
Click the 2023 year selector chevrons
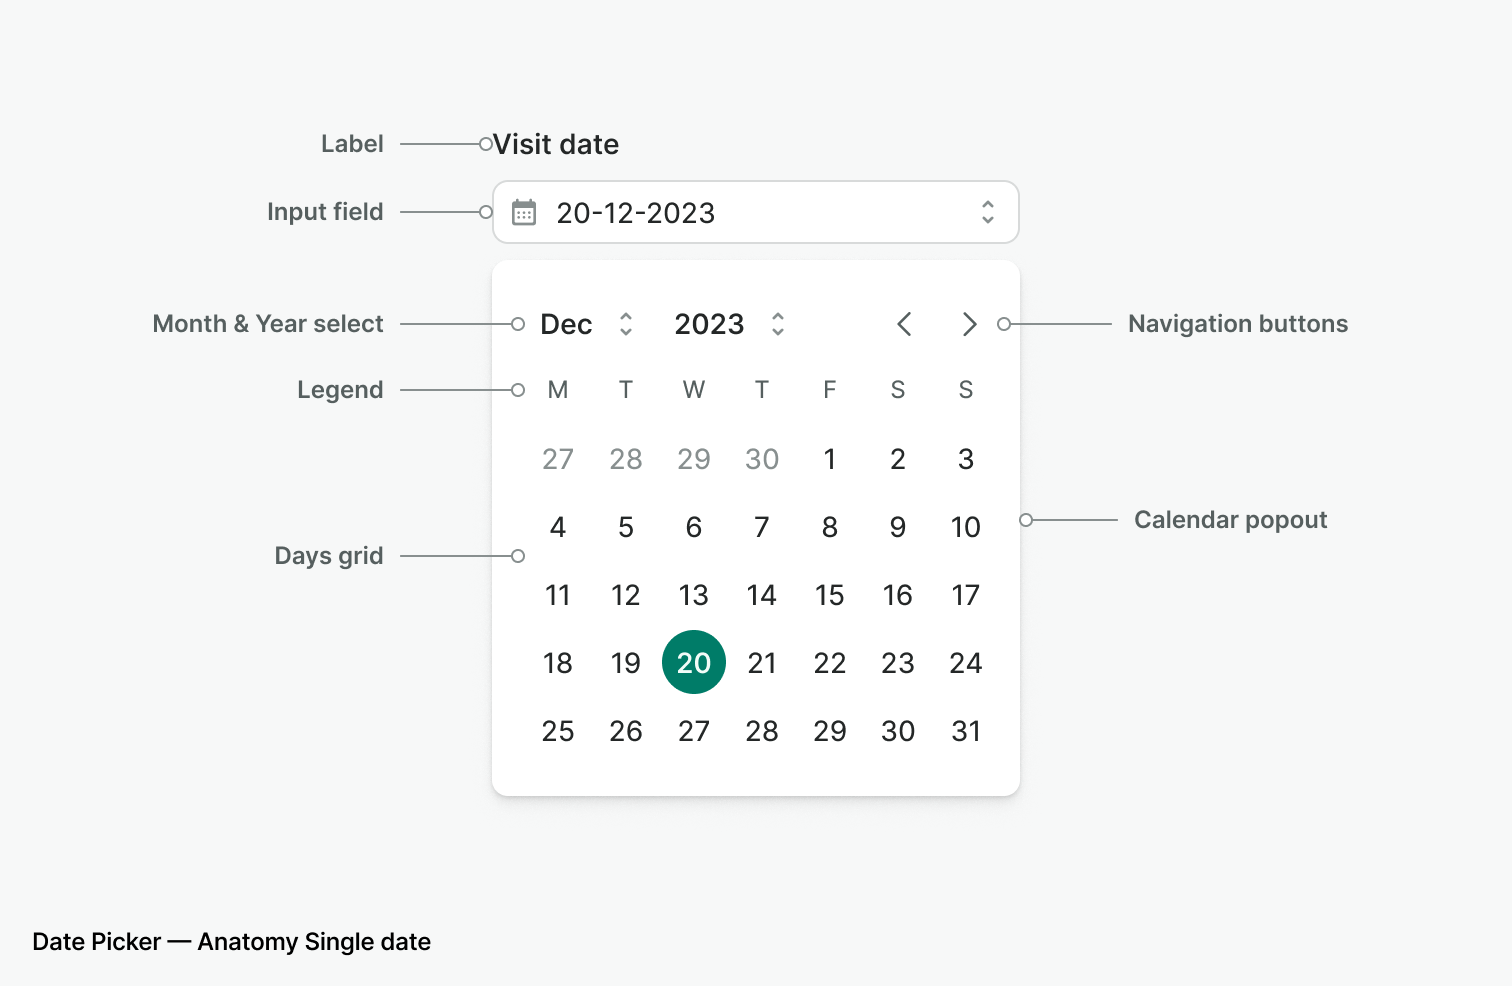(x=778, y=324)
